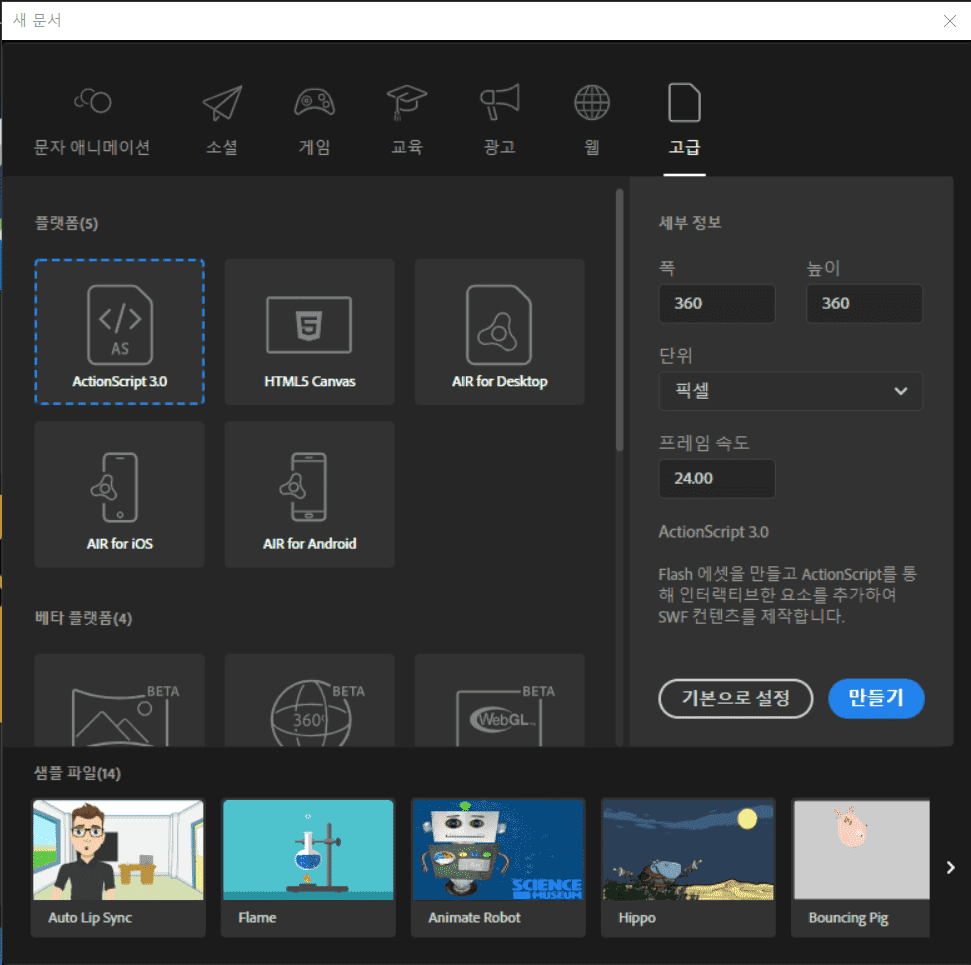Switch to the 광고 category tab

click(499, 121)
